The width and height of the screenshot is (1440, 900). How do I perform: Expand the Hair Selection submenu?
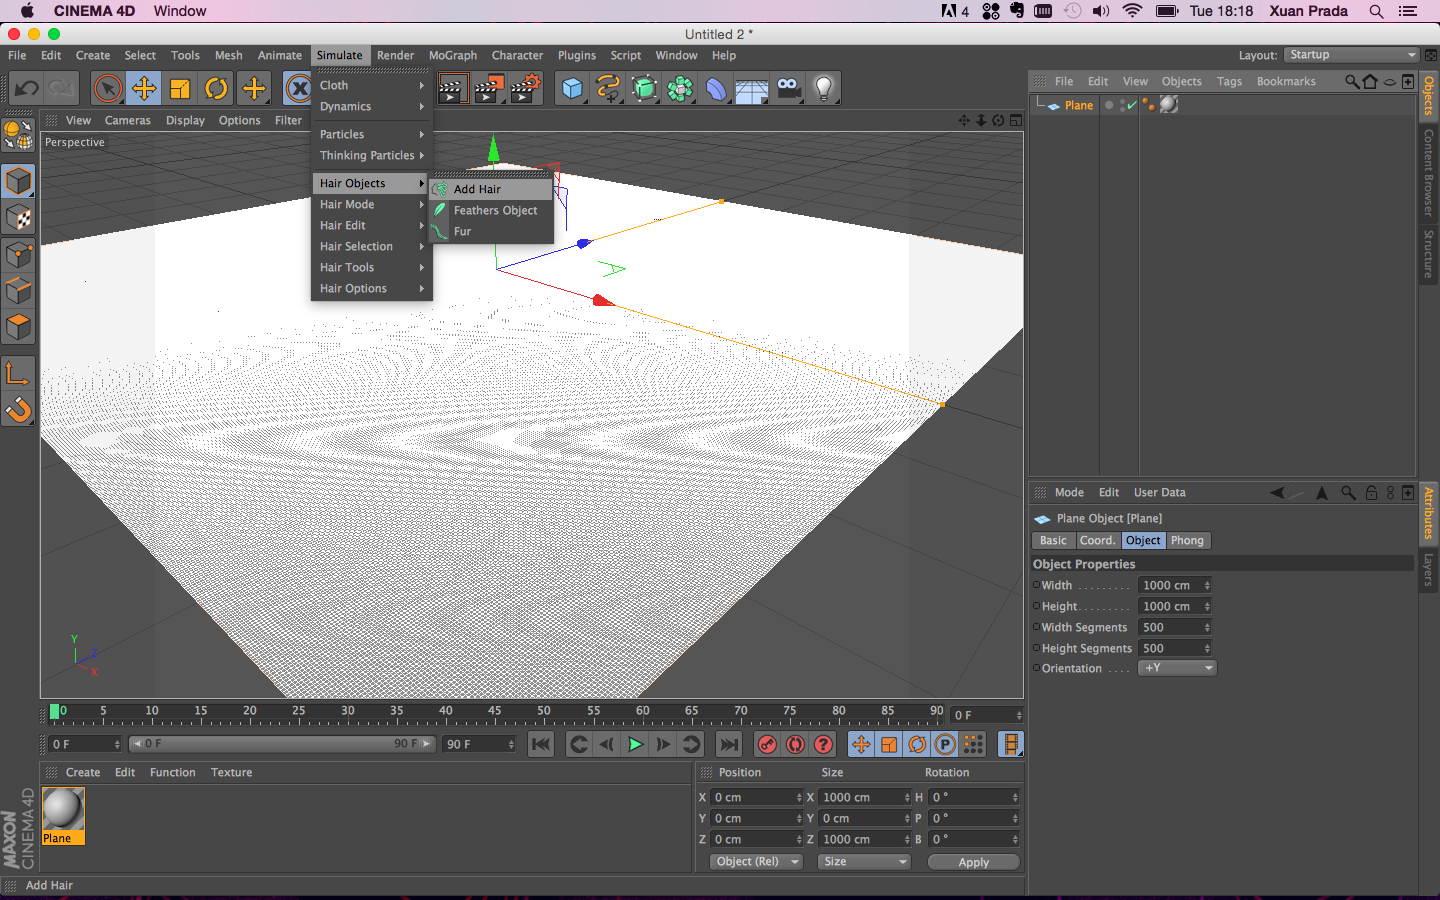(371, 246)
